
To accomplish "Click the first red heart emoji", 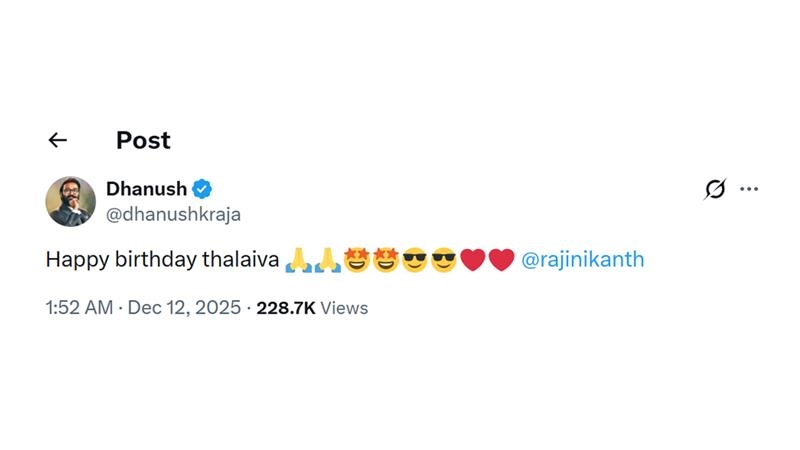I will pyautogui.click(x=473, y=261).
